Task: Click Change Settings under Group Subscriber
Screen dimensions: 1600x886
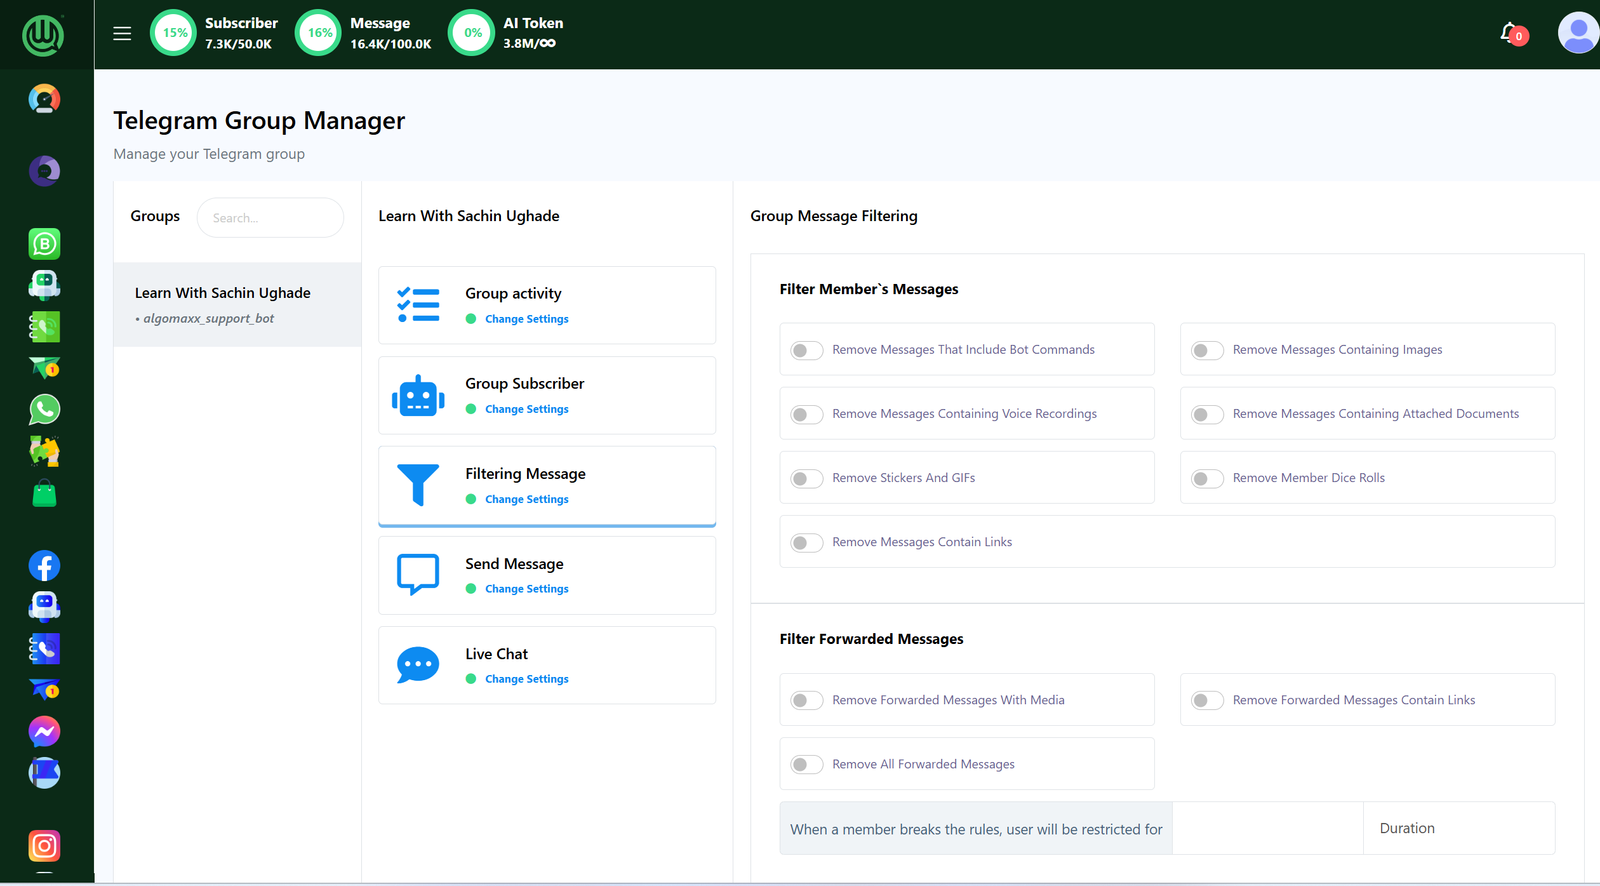Action: [x=527, y=409]
